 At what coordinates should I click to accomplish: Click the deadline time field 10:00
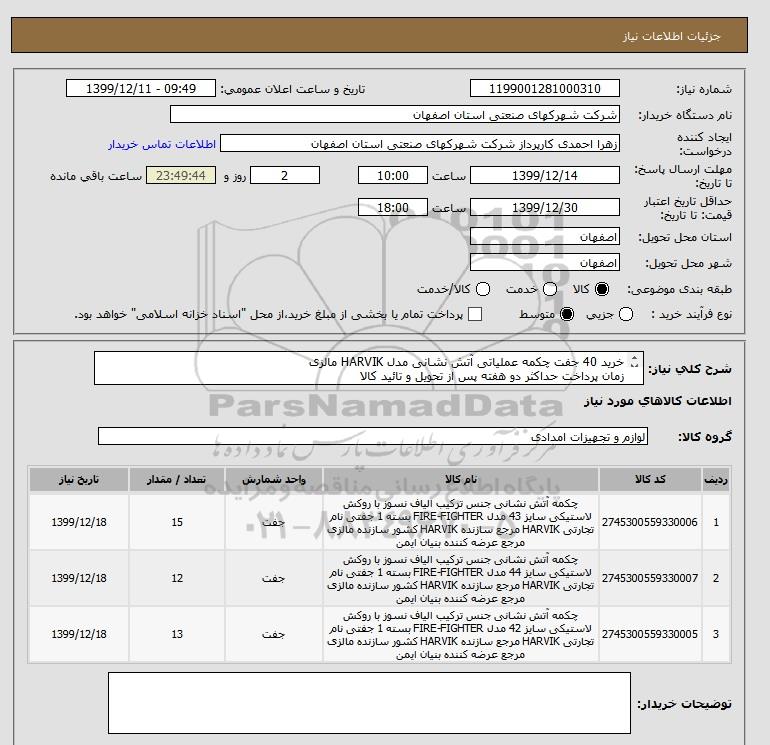pos(393,175)
